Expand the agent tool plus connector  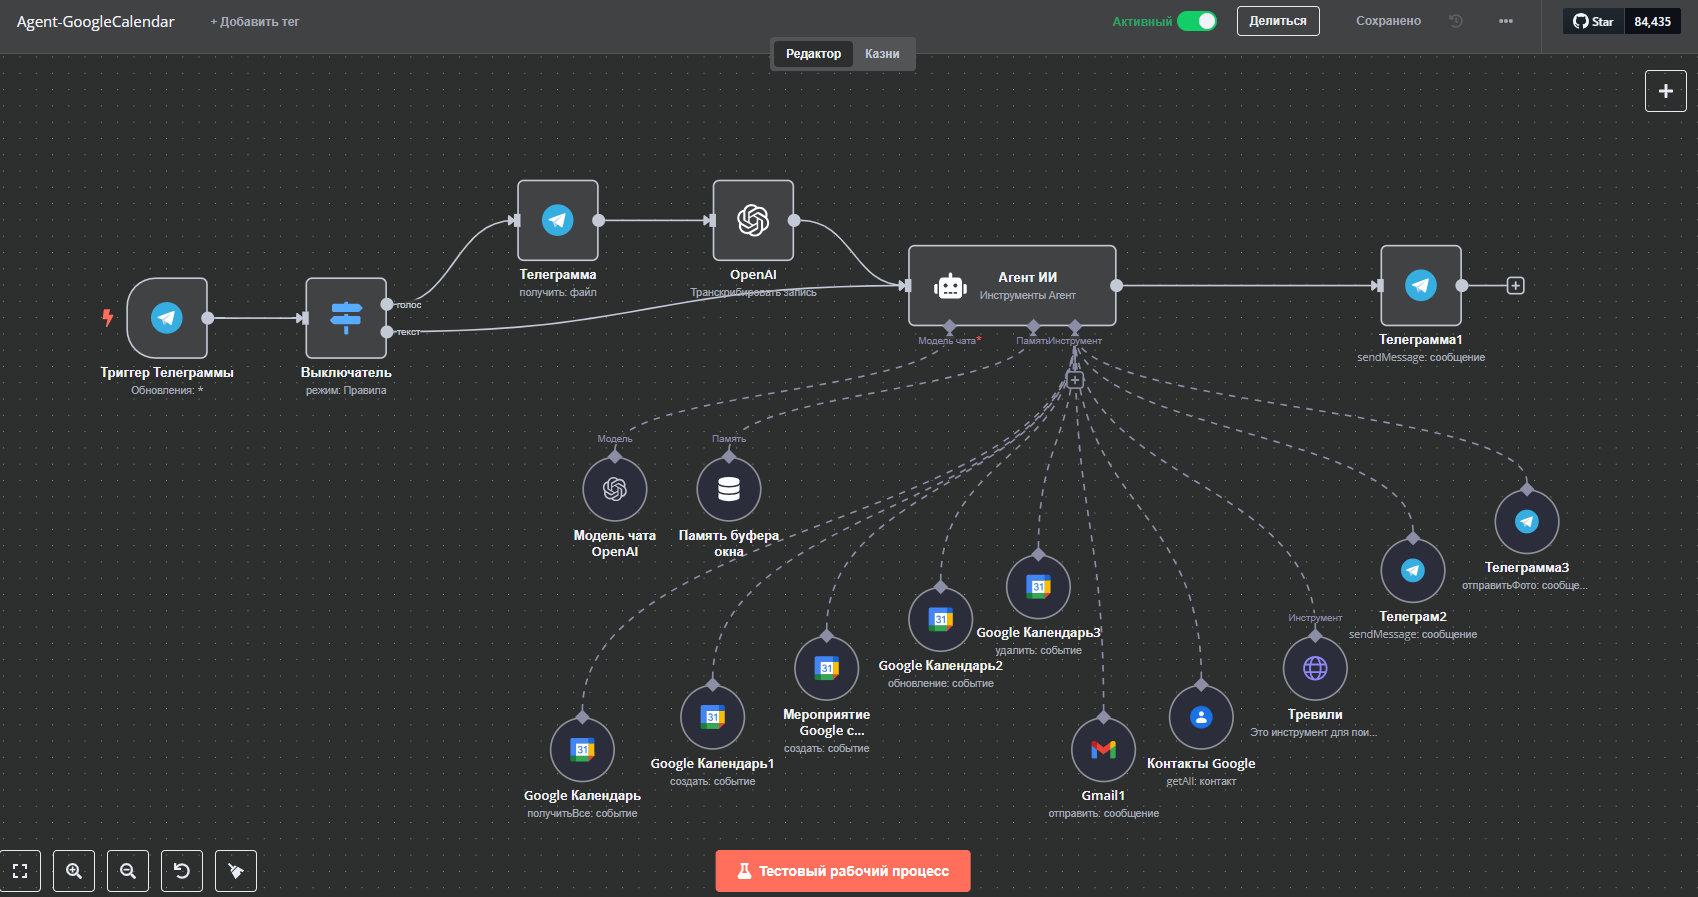(1075, 380)
